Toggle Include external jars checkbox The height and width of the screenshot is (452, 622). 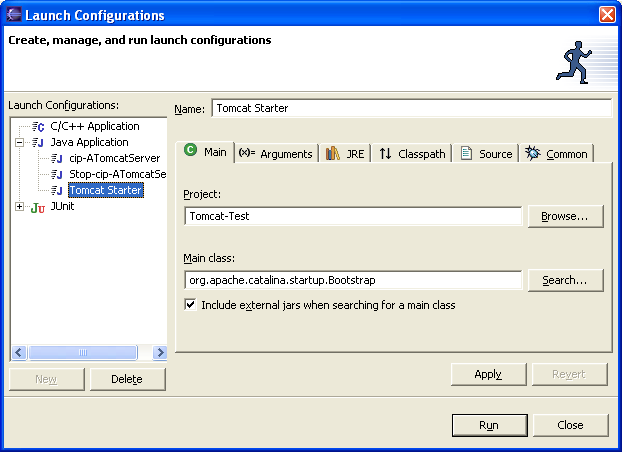tap(191, 305)
